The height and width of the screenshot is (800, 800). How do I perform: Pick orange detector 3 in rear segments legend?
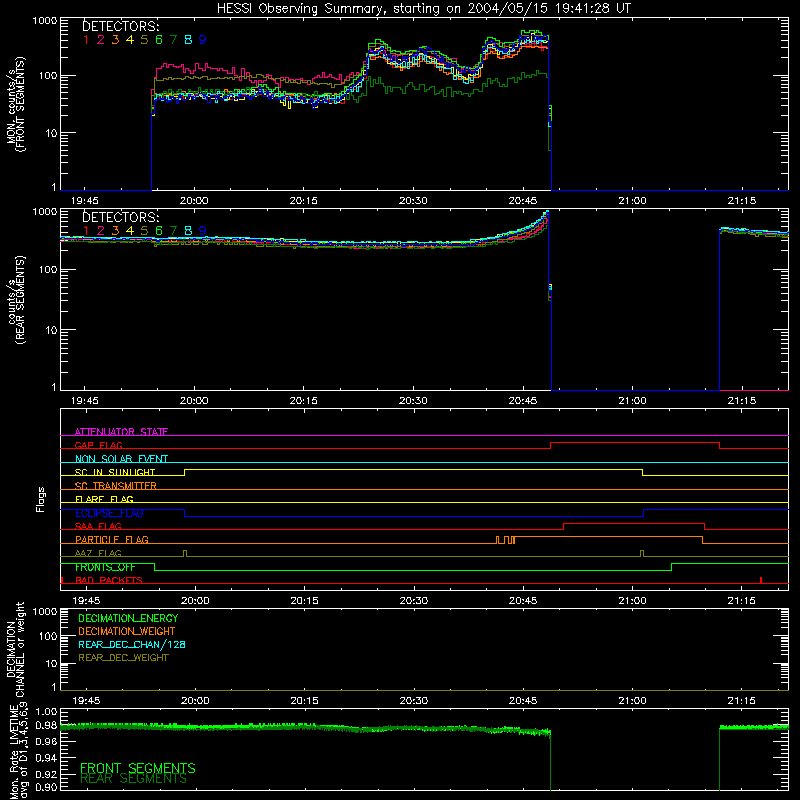pos(115,231)
